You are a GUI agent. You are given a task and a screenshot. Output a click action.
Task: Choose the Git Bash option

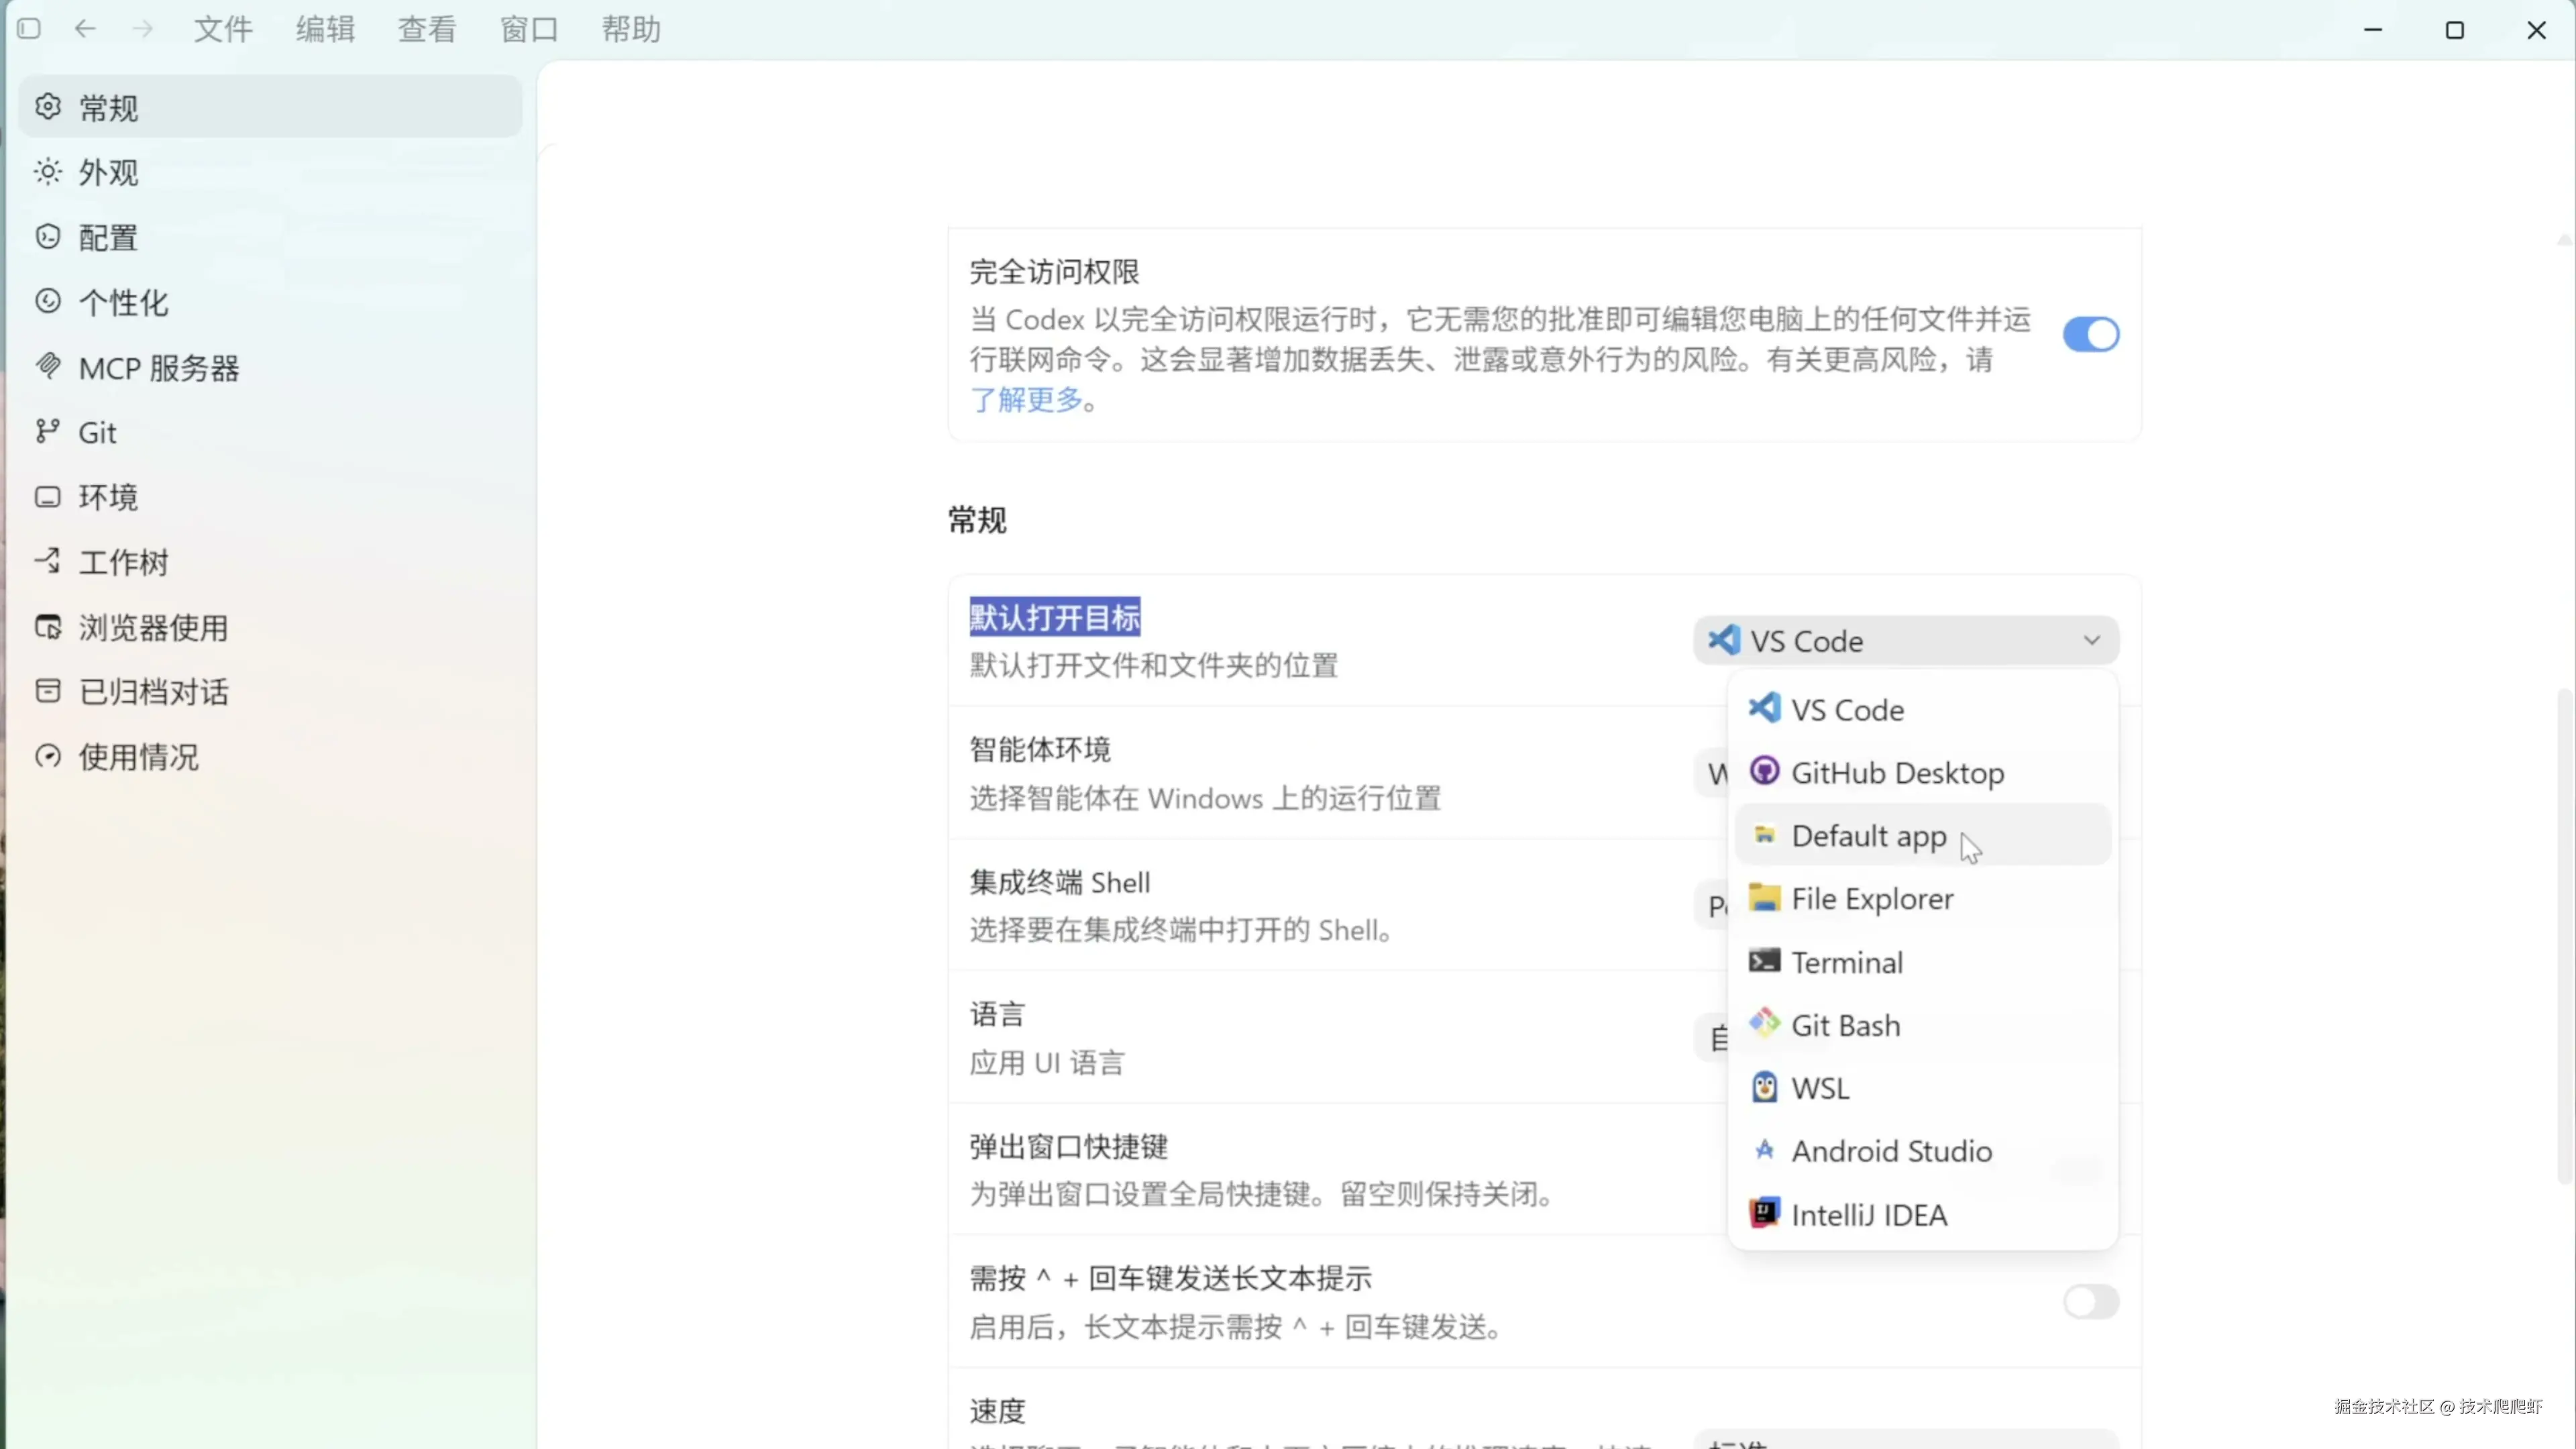click(1845, 1025)
